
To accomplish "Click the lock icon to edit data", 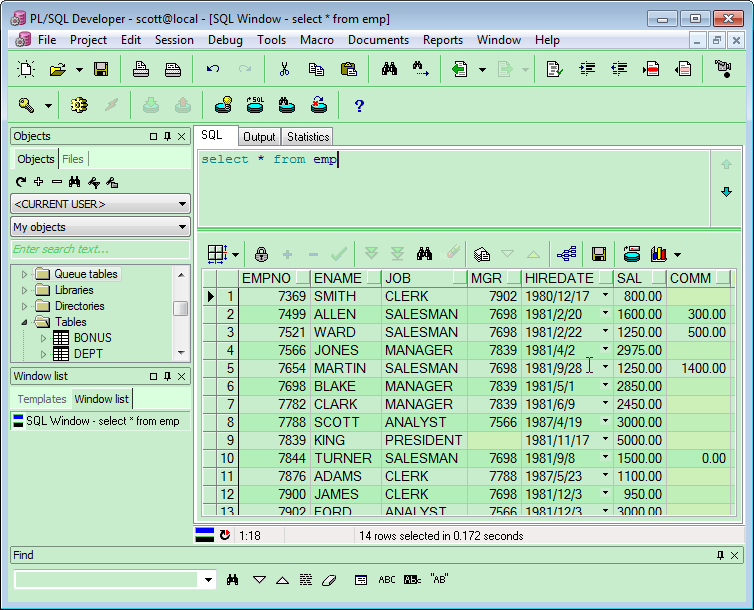I will click(x=261, y=254).
